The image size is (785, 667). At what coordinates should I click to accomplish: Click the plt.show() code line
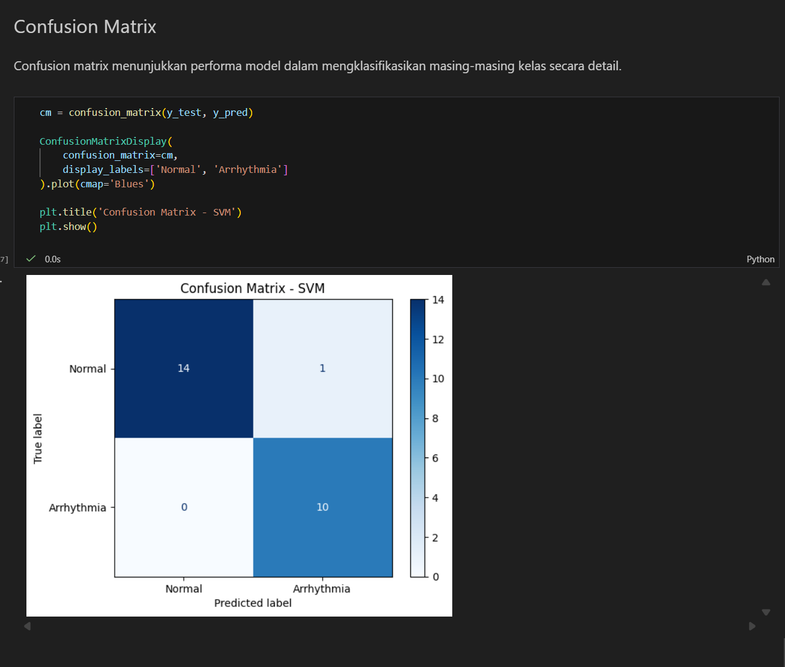[68, 226]
